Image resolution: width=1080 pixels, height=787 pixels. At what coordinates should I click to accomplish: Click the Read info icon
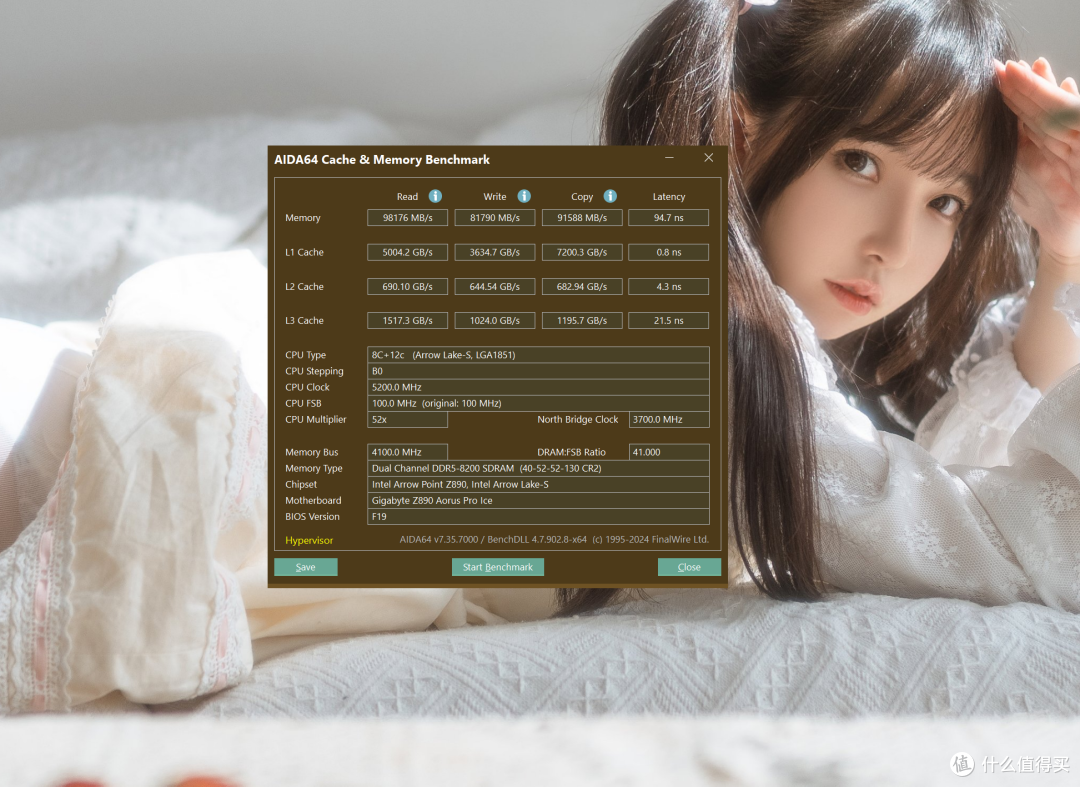pos(435,196)
